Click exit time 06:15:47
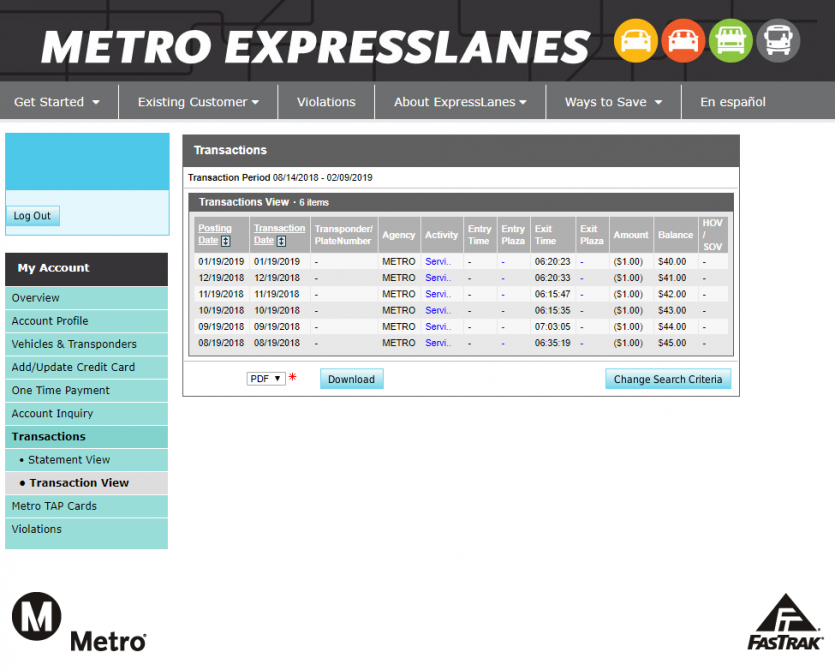 552,294
